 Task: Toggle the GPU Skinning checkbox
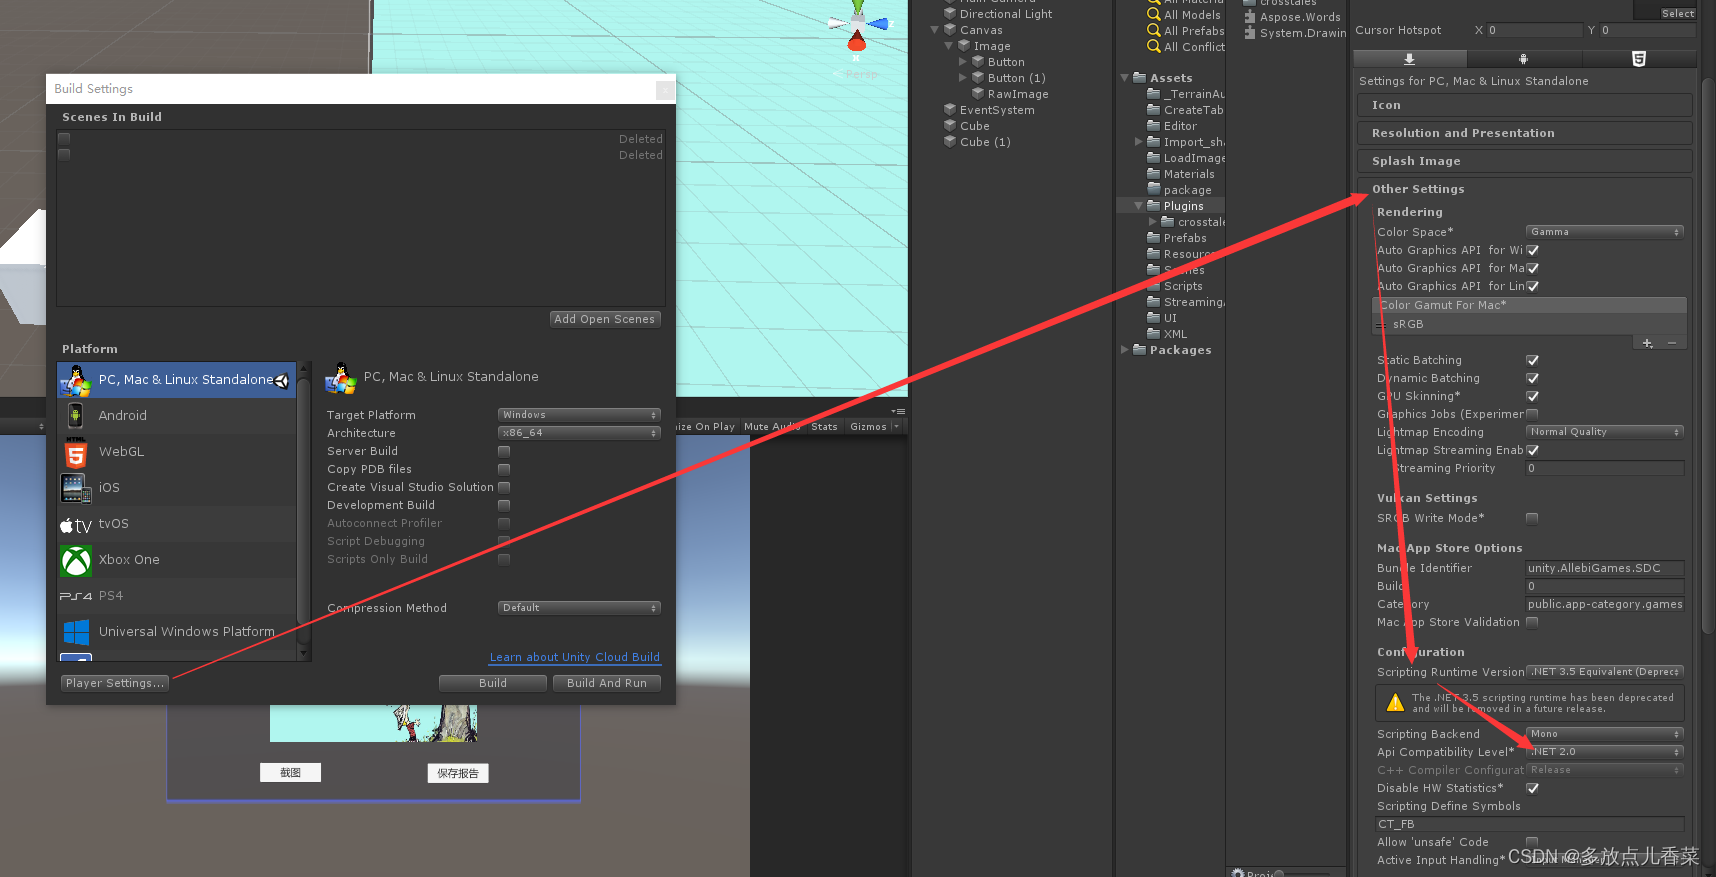coord(1532,396)
